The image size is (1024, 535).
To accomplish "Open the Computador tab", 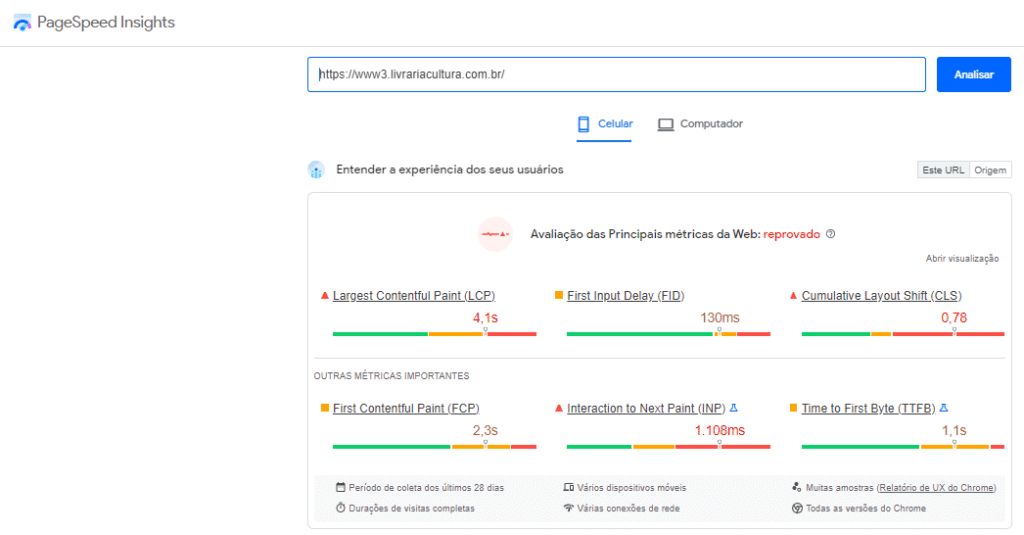I will [x=700, y=124].
